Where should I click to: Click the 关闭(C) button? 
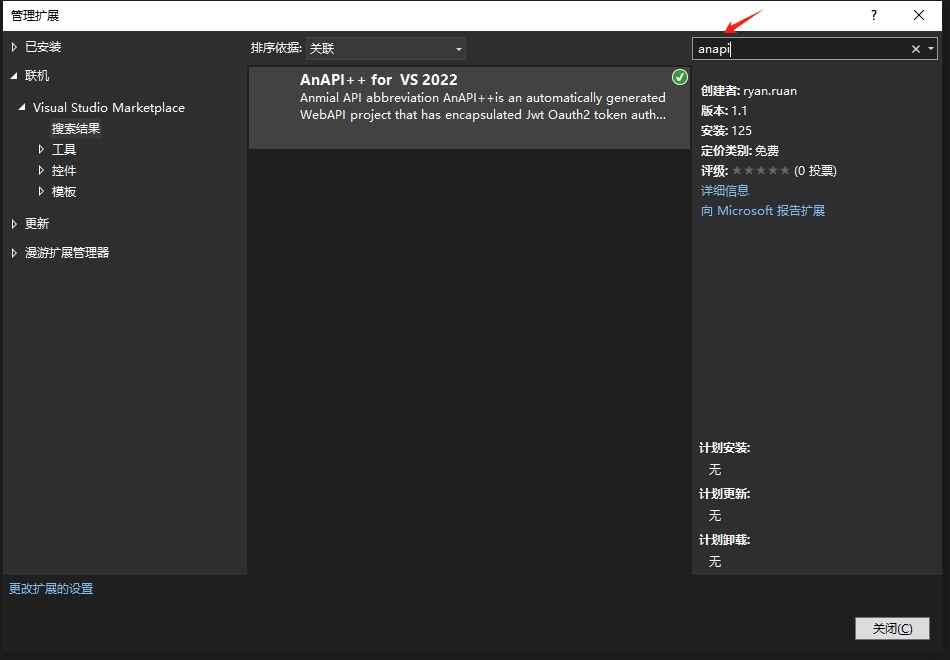tap(892, 628)
